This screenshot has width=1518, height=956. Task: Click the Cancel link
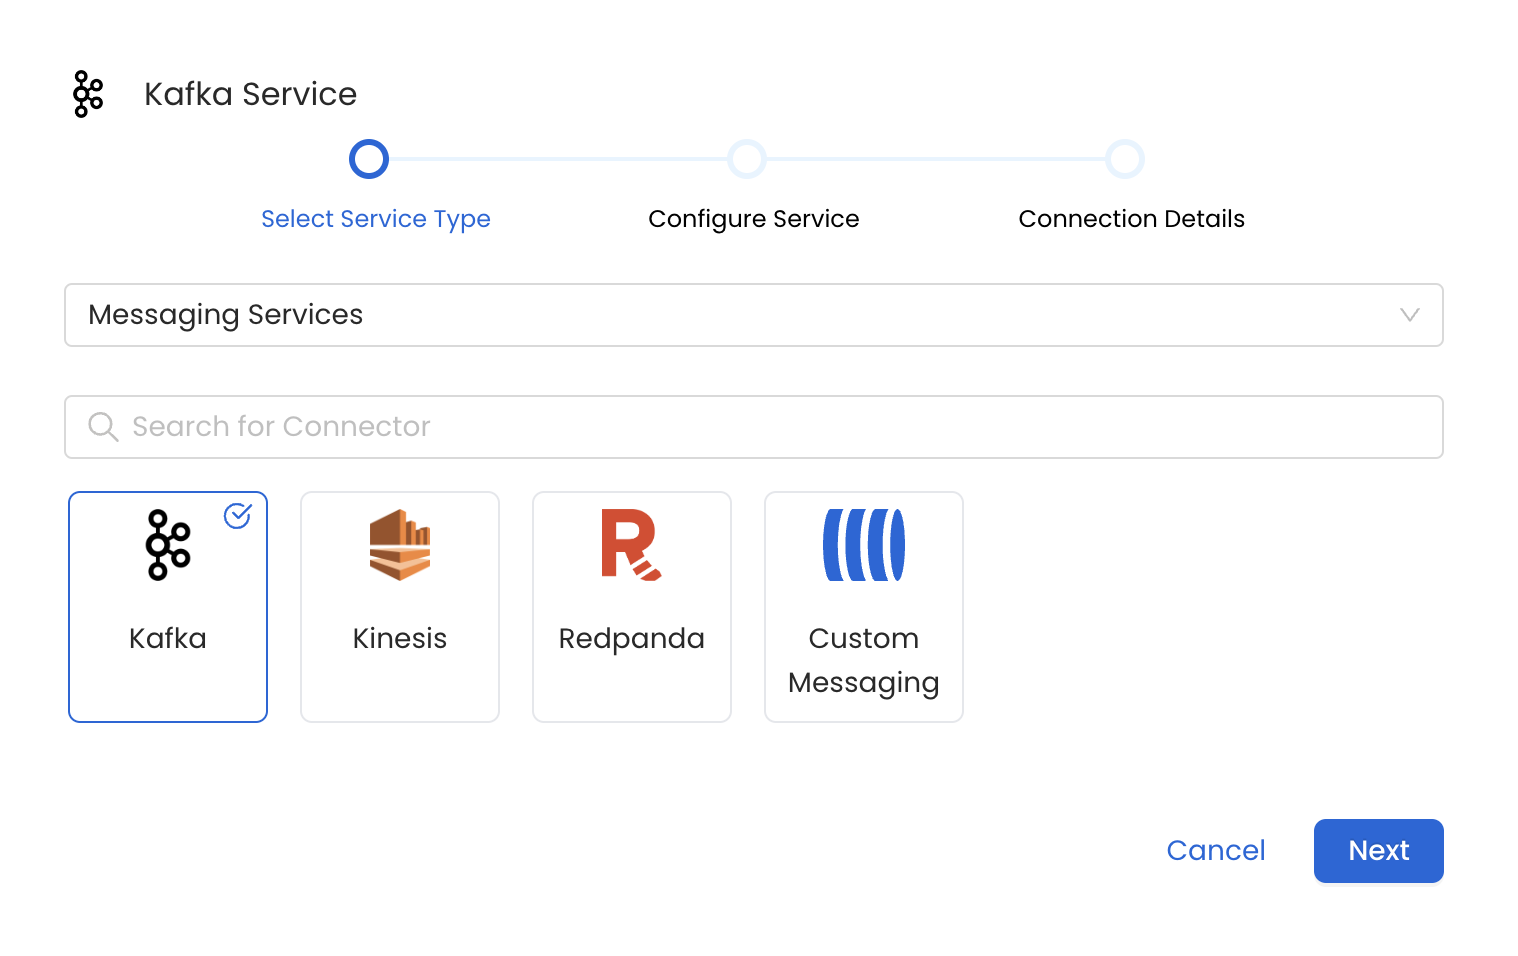[x=1215, y=850]
